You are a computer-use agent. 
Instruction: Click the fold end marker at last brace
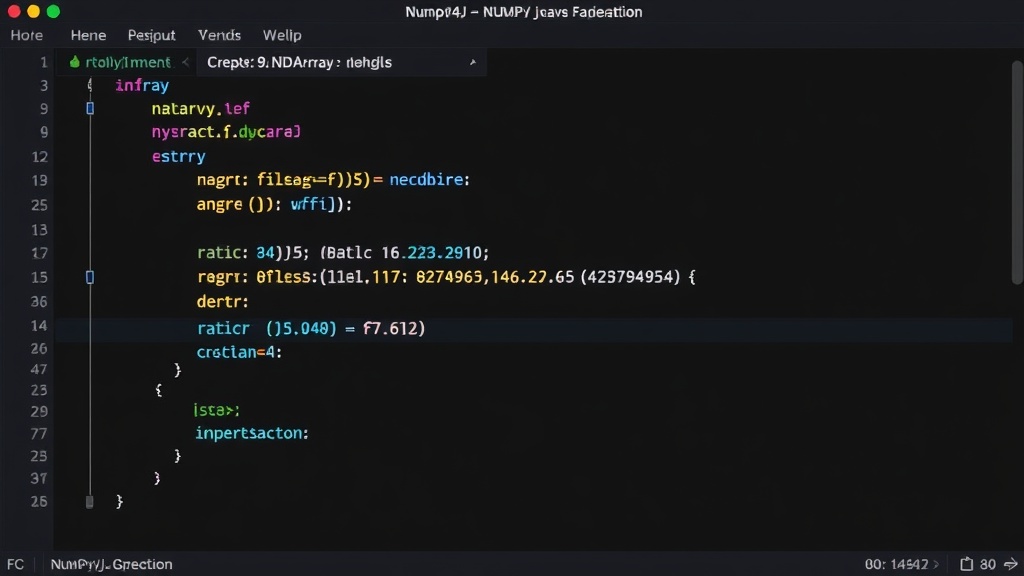pos(89,502)
